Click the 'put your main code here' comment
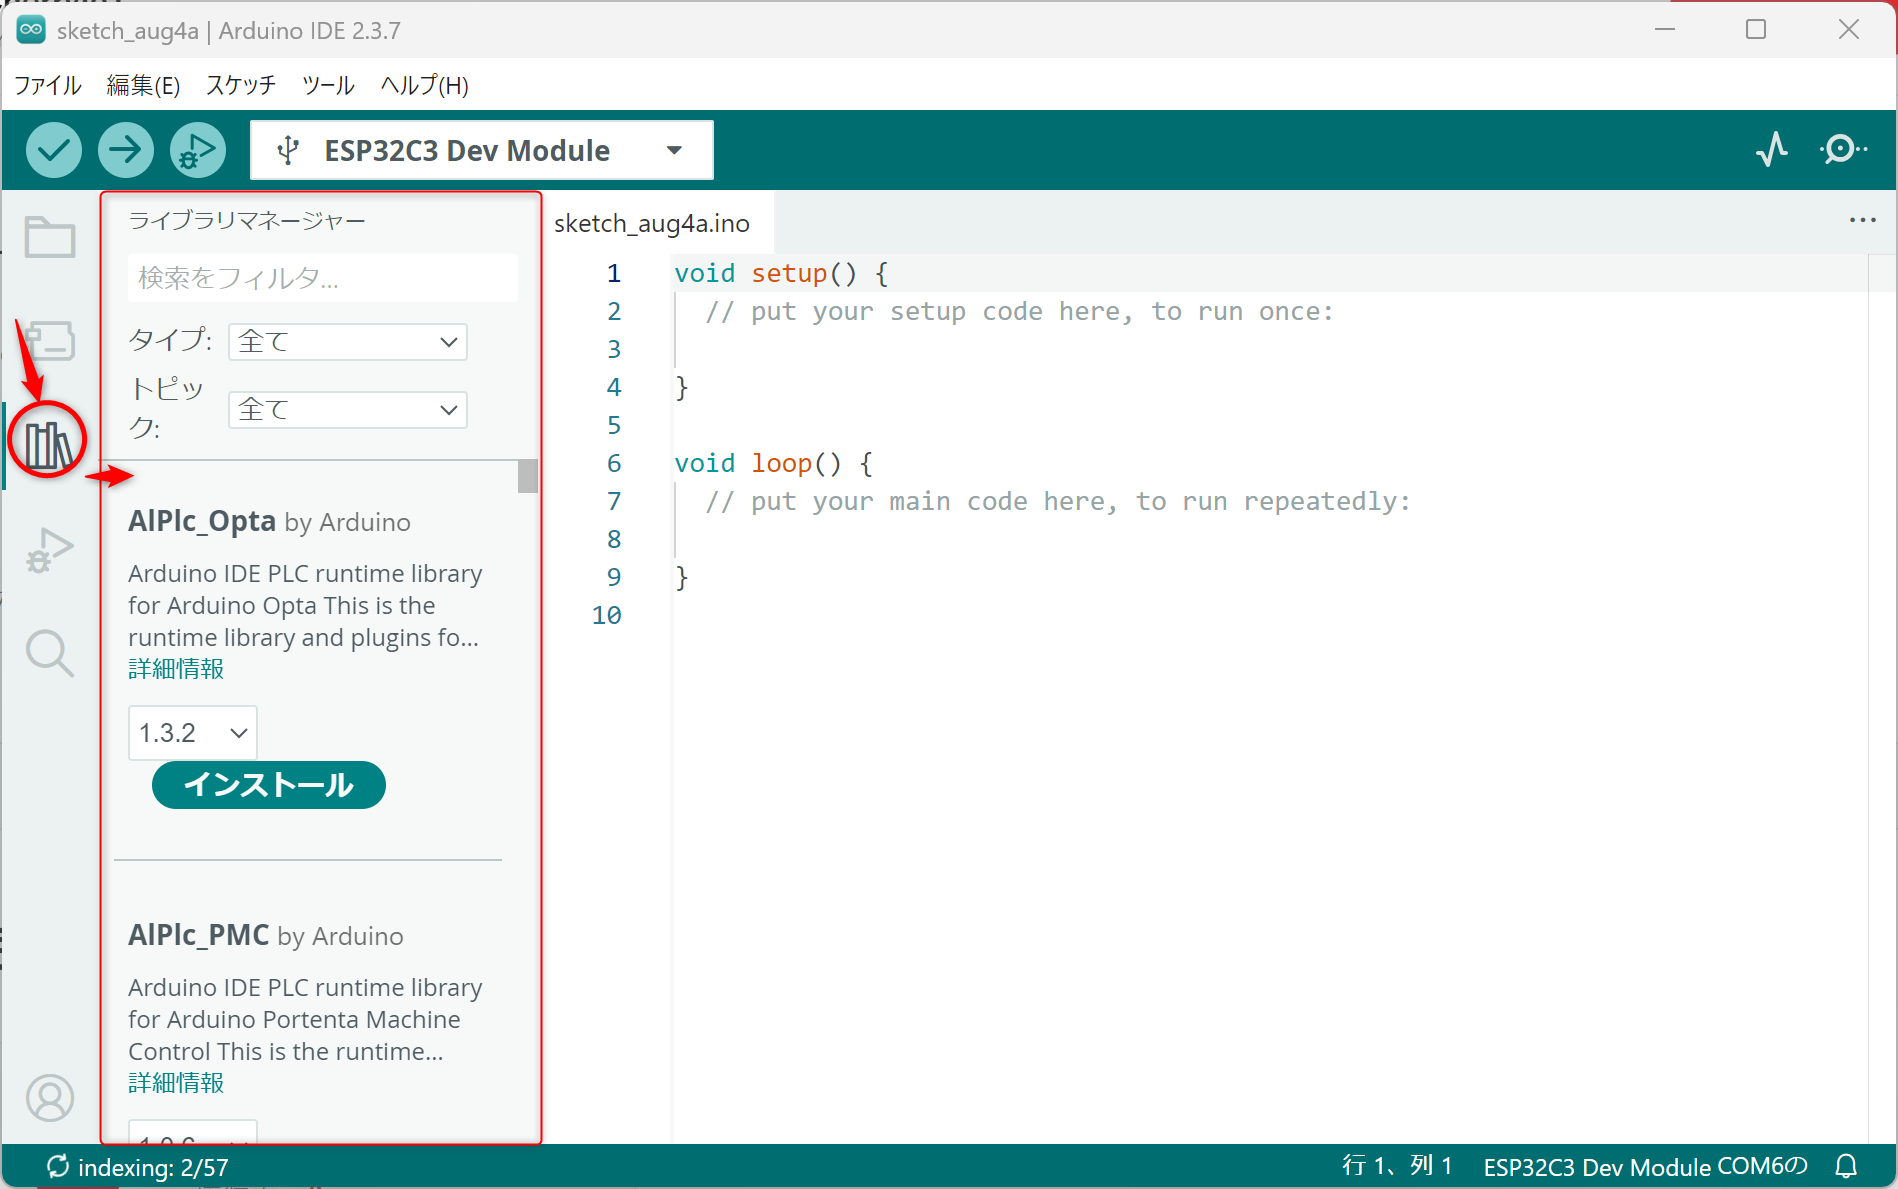 pos(1058,501)
